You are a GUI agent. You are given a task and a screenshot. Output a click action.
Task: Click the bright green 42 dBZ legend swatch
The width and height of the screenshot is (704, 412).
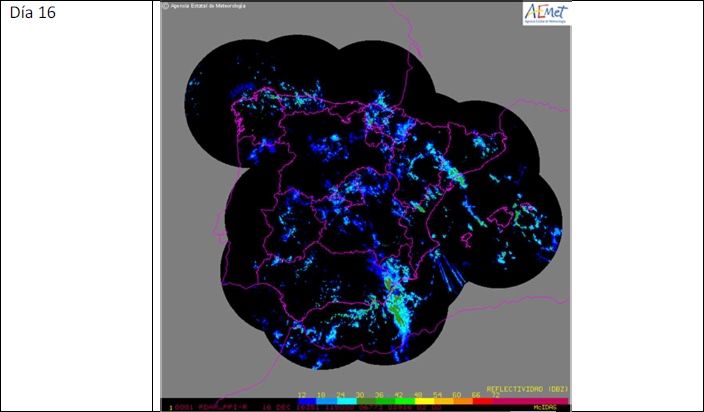(405, 401)
